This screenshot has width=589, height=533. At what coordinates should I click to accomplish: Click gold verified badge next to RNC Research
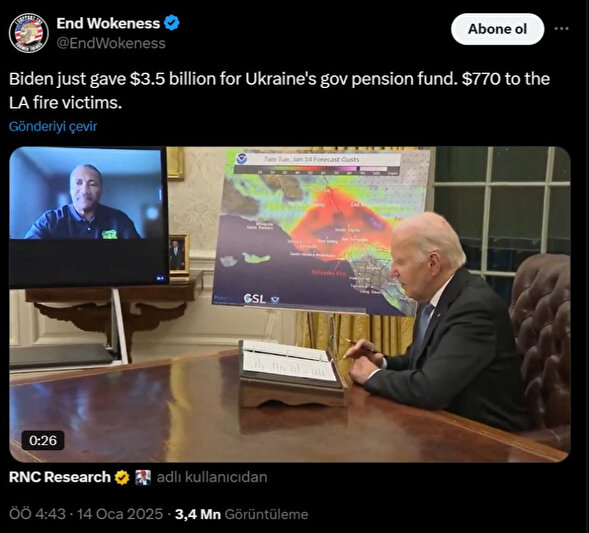[x=122, y=477]
